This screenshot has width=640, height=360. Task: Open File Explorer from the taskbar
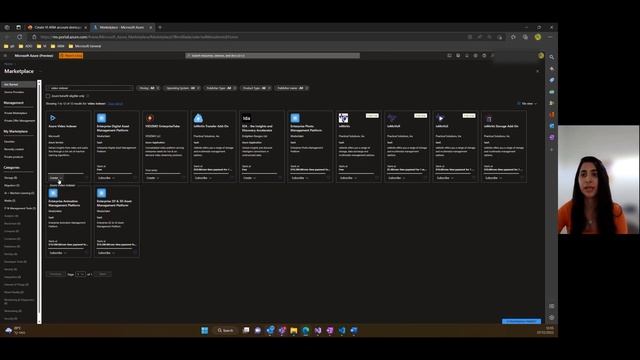[x=293, y=330]
